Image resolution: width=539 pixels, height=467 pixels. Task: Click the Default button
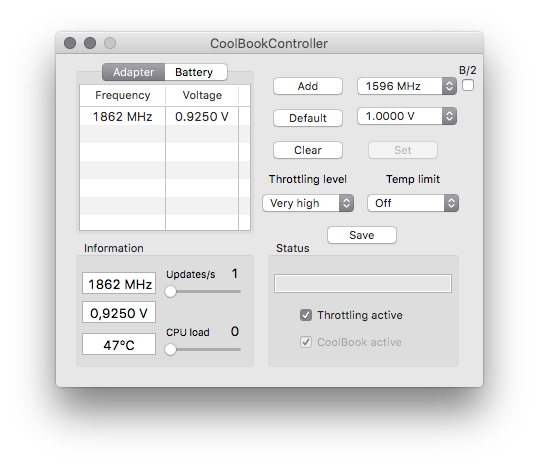click(308, 118)
